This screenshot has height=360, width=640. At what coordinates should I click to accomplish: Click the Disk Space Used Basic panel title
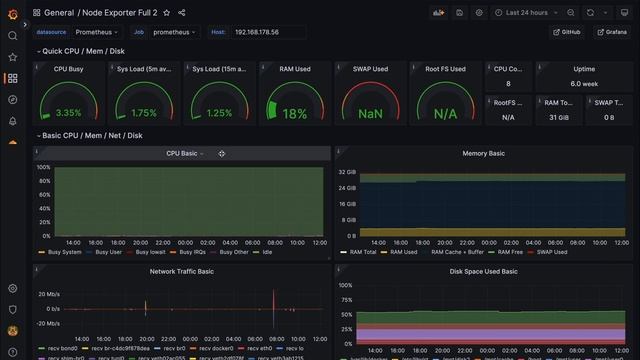coord(484,271)
